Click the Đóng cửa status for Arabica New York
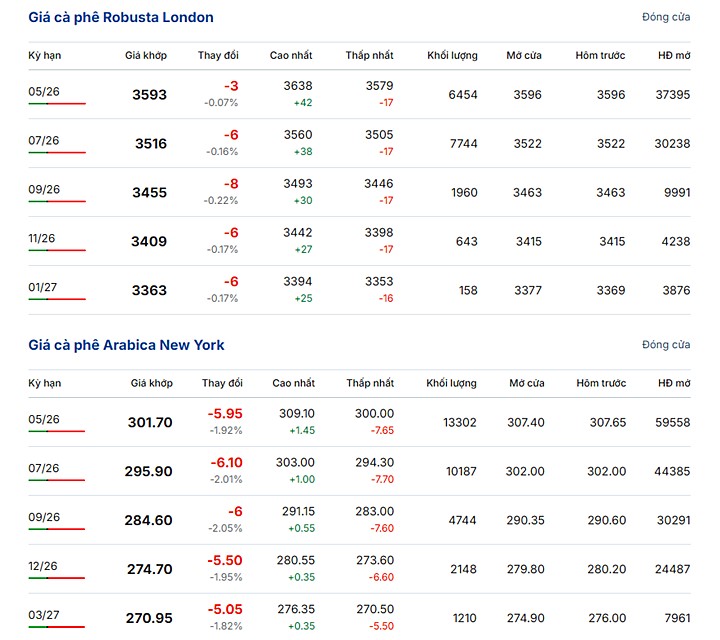This screenshot has width=720, height=640. click(x=666, y=345)
